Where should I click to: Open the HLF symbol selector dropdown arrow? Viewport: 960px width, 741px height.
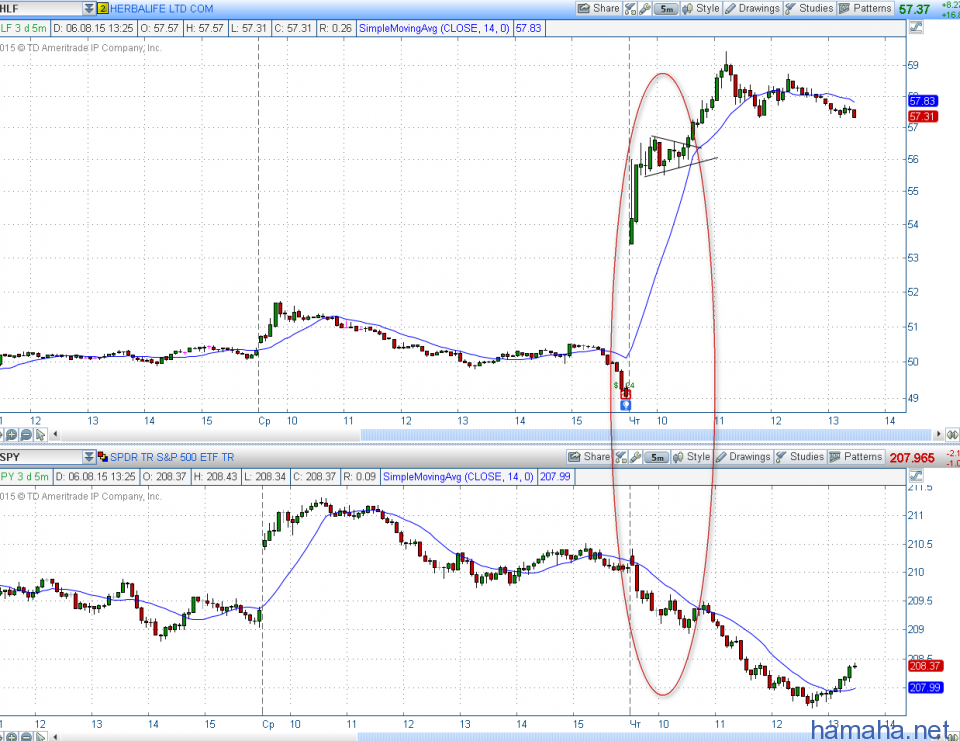89,9
